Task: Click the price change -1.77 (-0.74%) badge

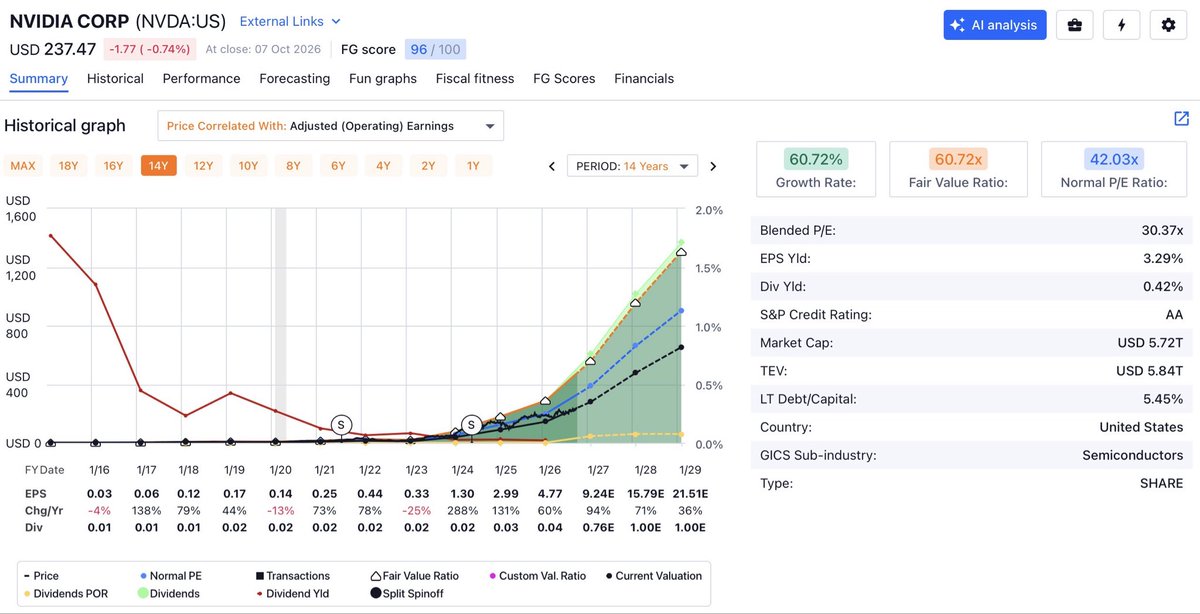Action: pos(150,49)
